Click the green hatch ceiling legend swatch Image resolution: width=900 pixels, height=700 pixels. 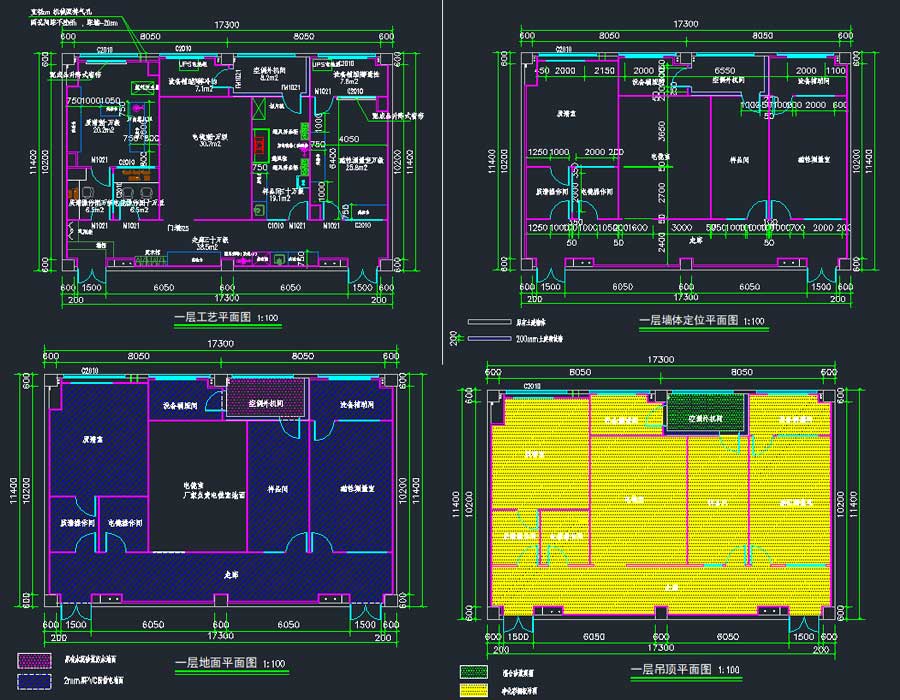480,672
